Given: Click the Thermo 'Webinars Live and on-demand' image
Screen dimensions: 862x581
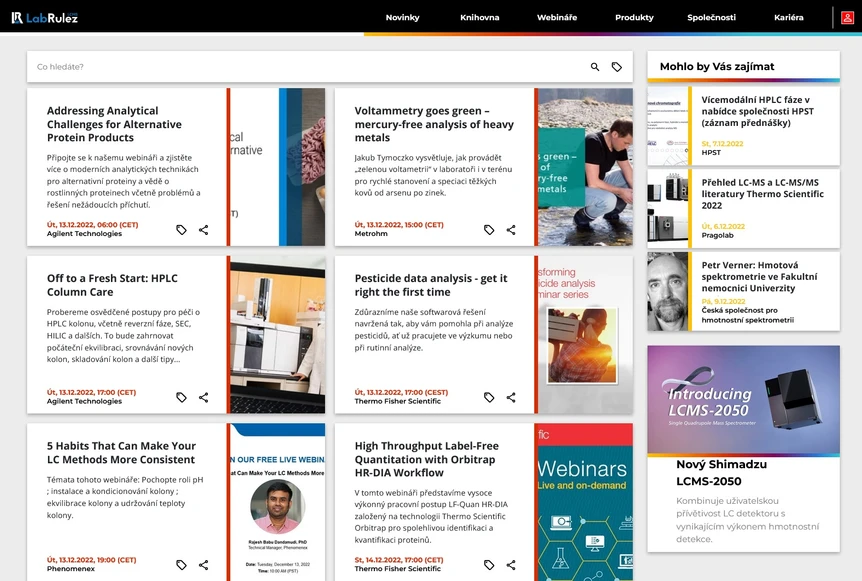Looking at the screenshot, I should [x=585, y=502].
